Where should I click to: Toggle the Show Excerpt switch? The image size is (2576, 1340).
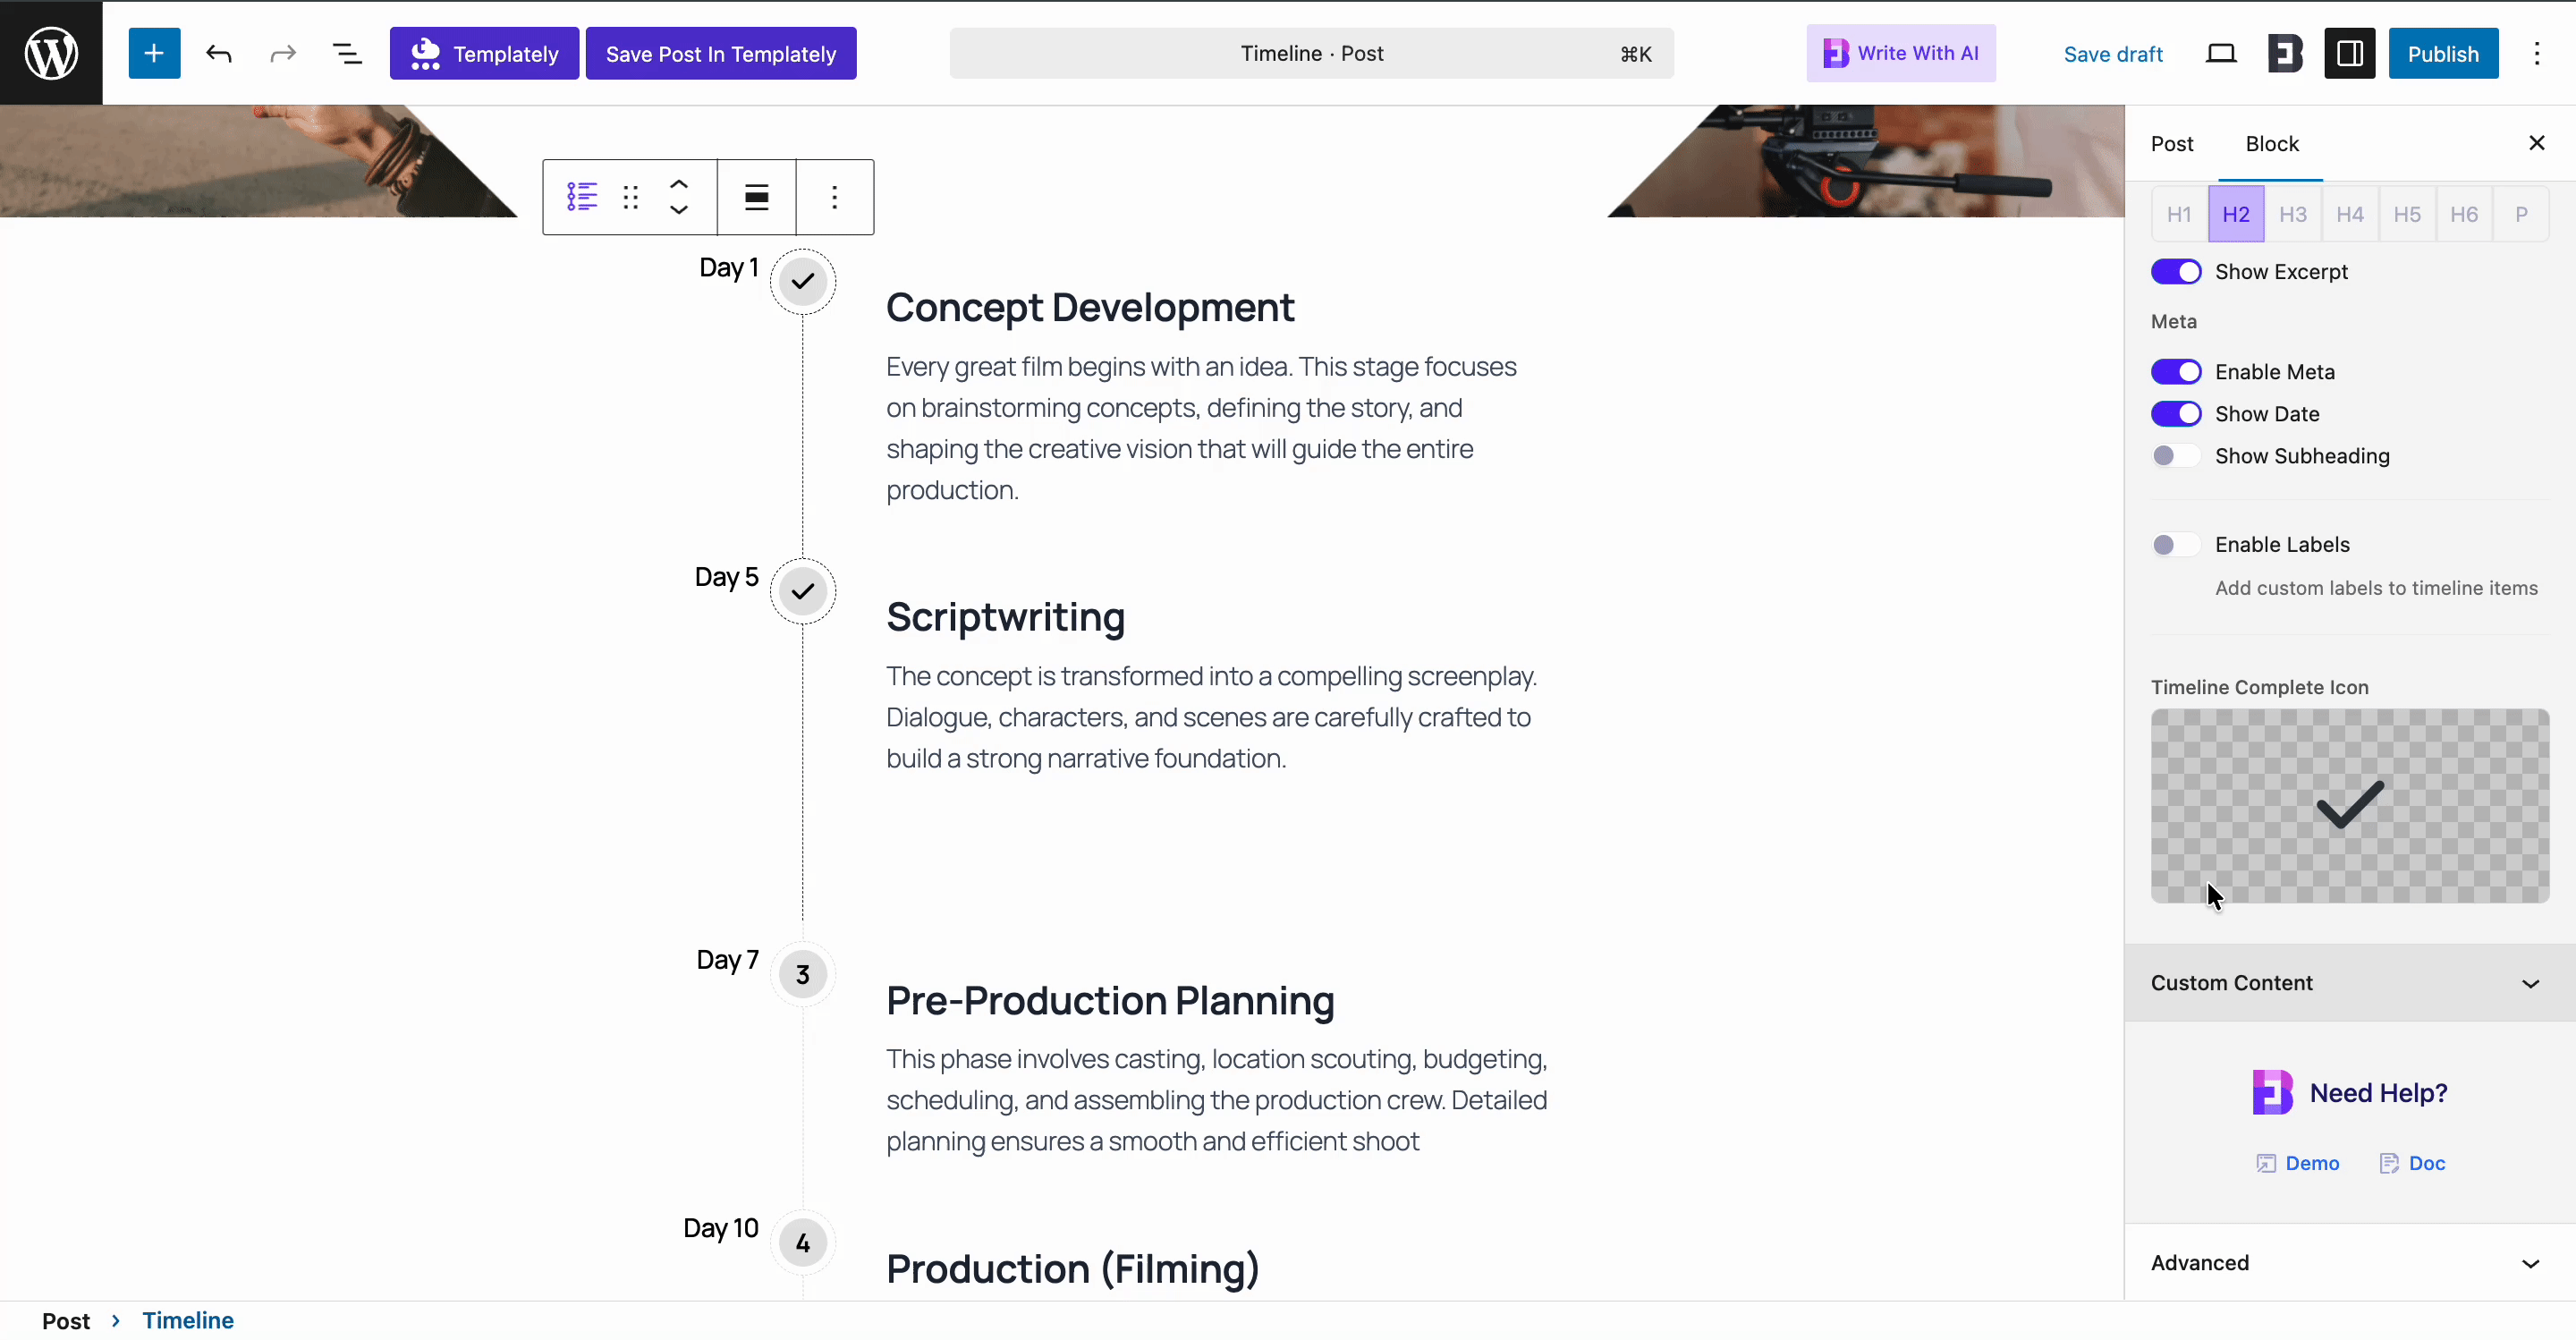coord(2176,272)
